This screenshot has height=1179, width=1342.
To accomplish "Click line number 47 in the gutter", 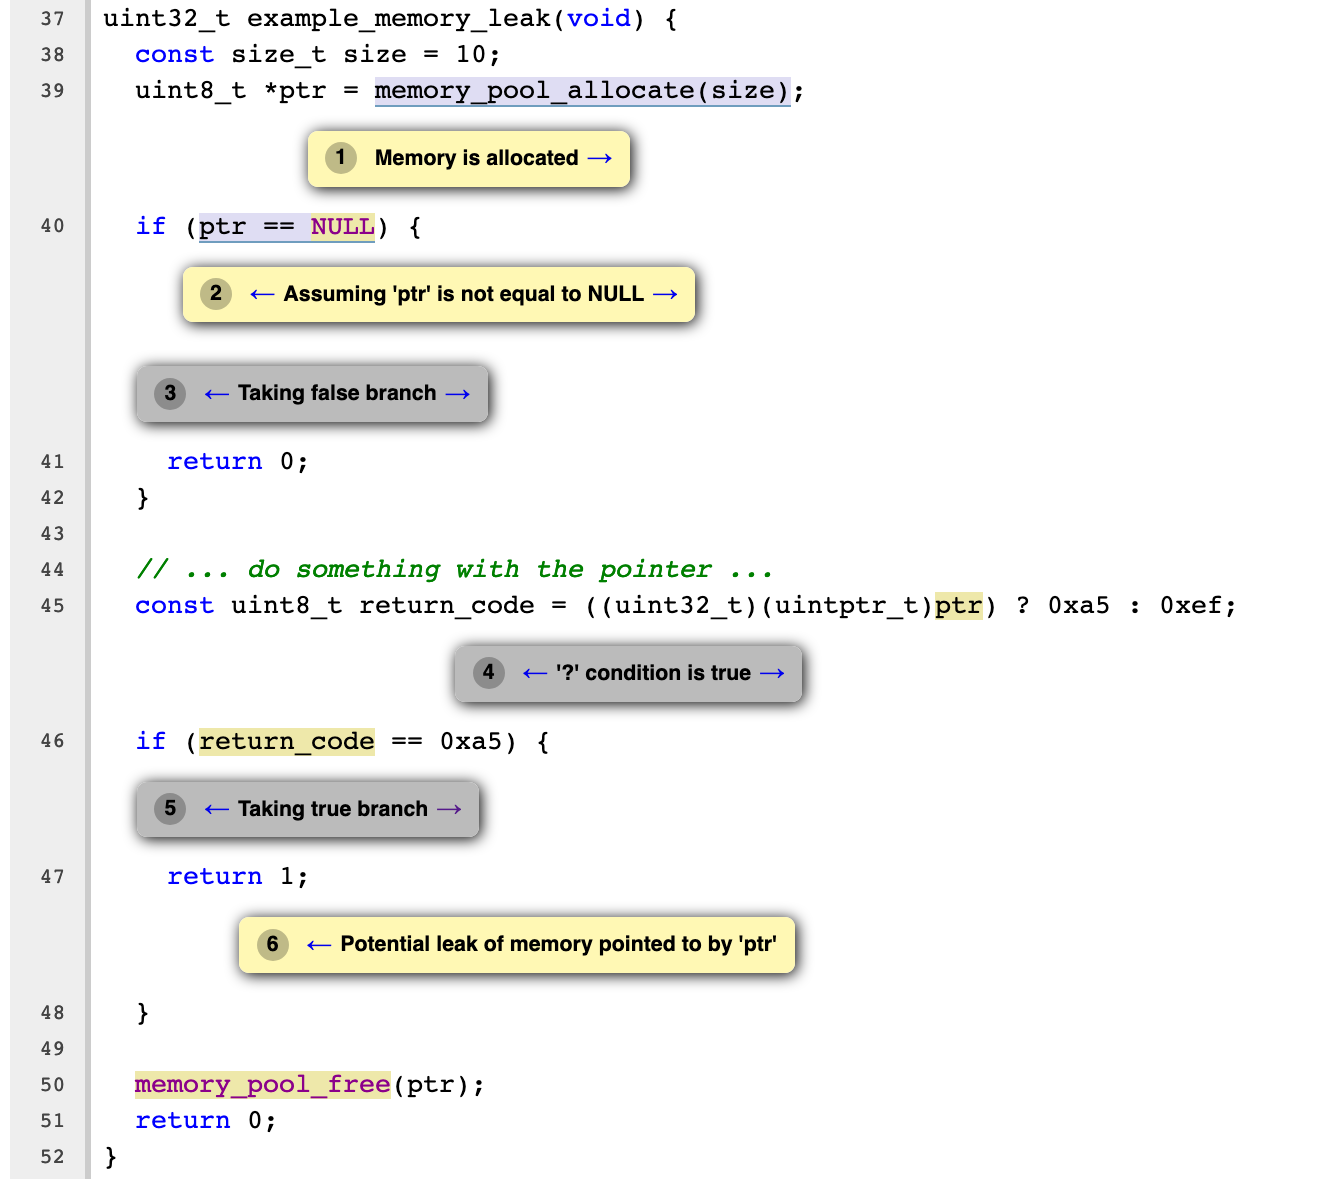I will pos(52,877).
